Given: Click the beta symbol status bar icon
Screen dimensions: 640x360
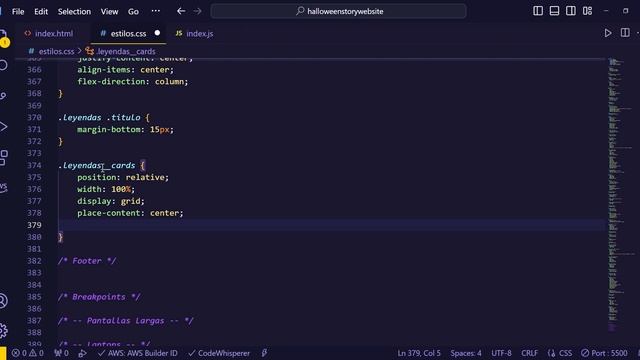Looking at the screenshot, I should (264, 353).
